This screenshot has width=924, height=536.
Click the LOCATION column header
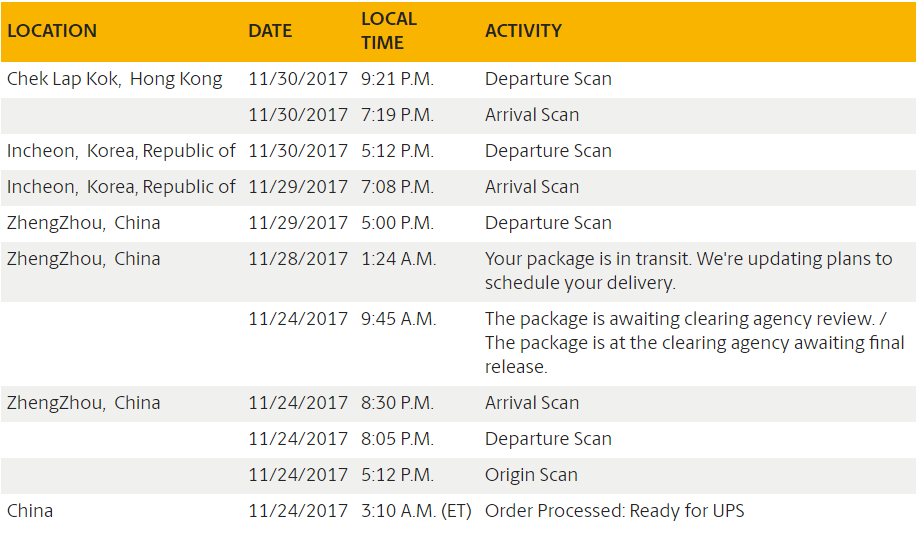tap(52, 31)
